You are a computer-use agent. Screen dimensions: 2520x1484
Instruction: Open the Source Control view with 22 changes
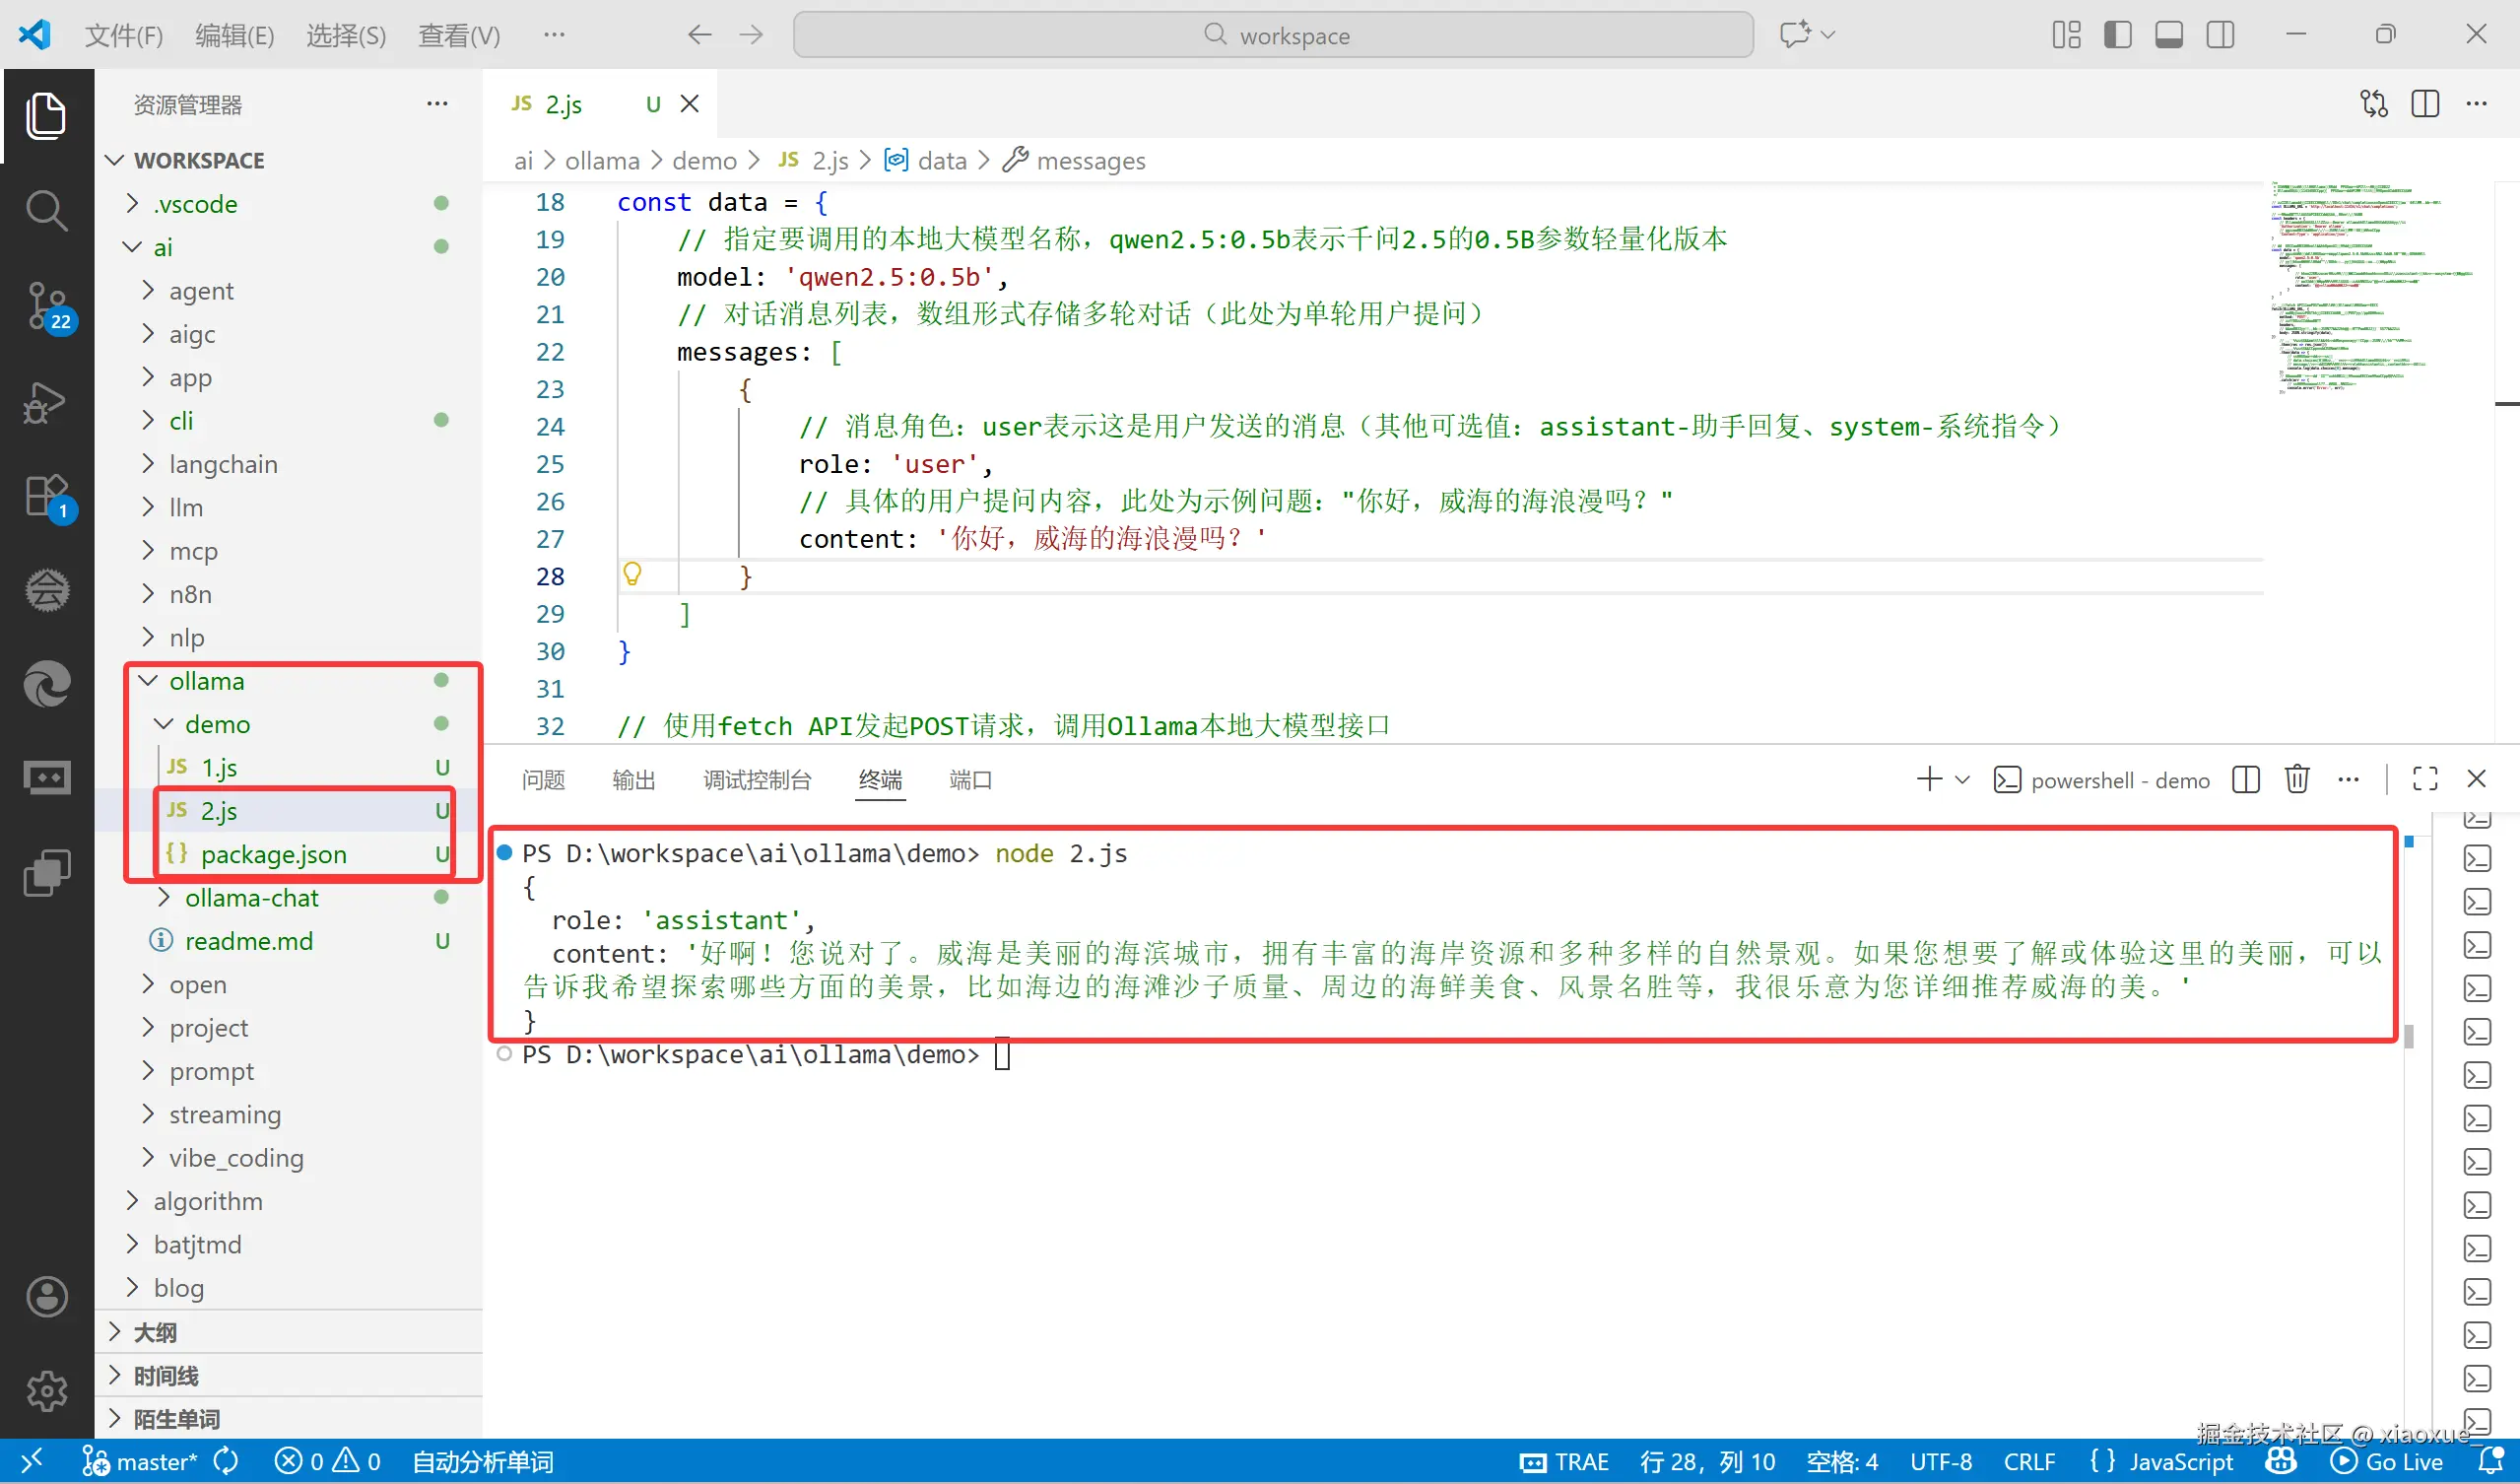(47, 307)
